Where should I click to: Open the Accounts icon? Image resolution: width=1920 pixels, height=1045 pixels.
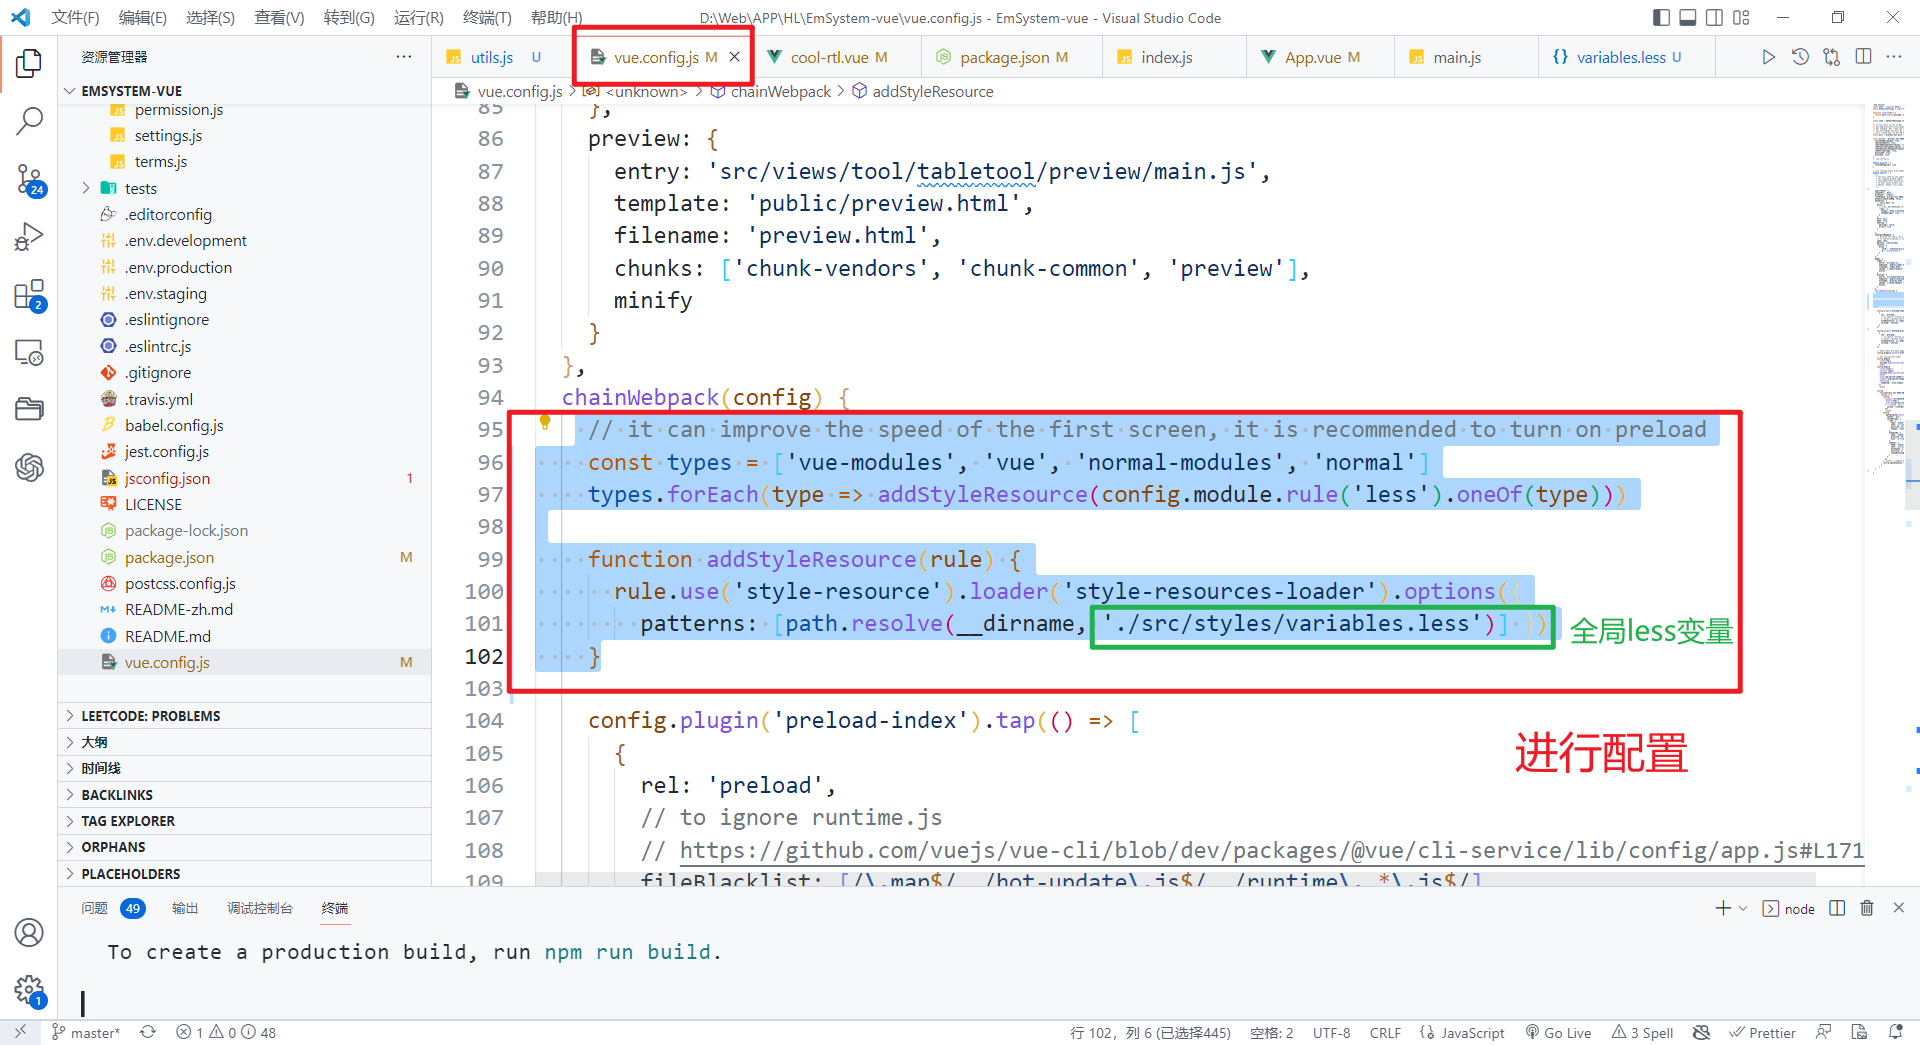point(29,932)
